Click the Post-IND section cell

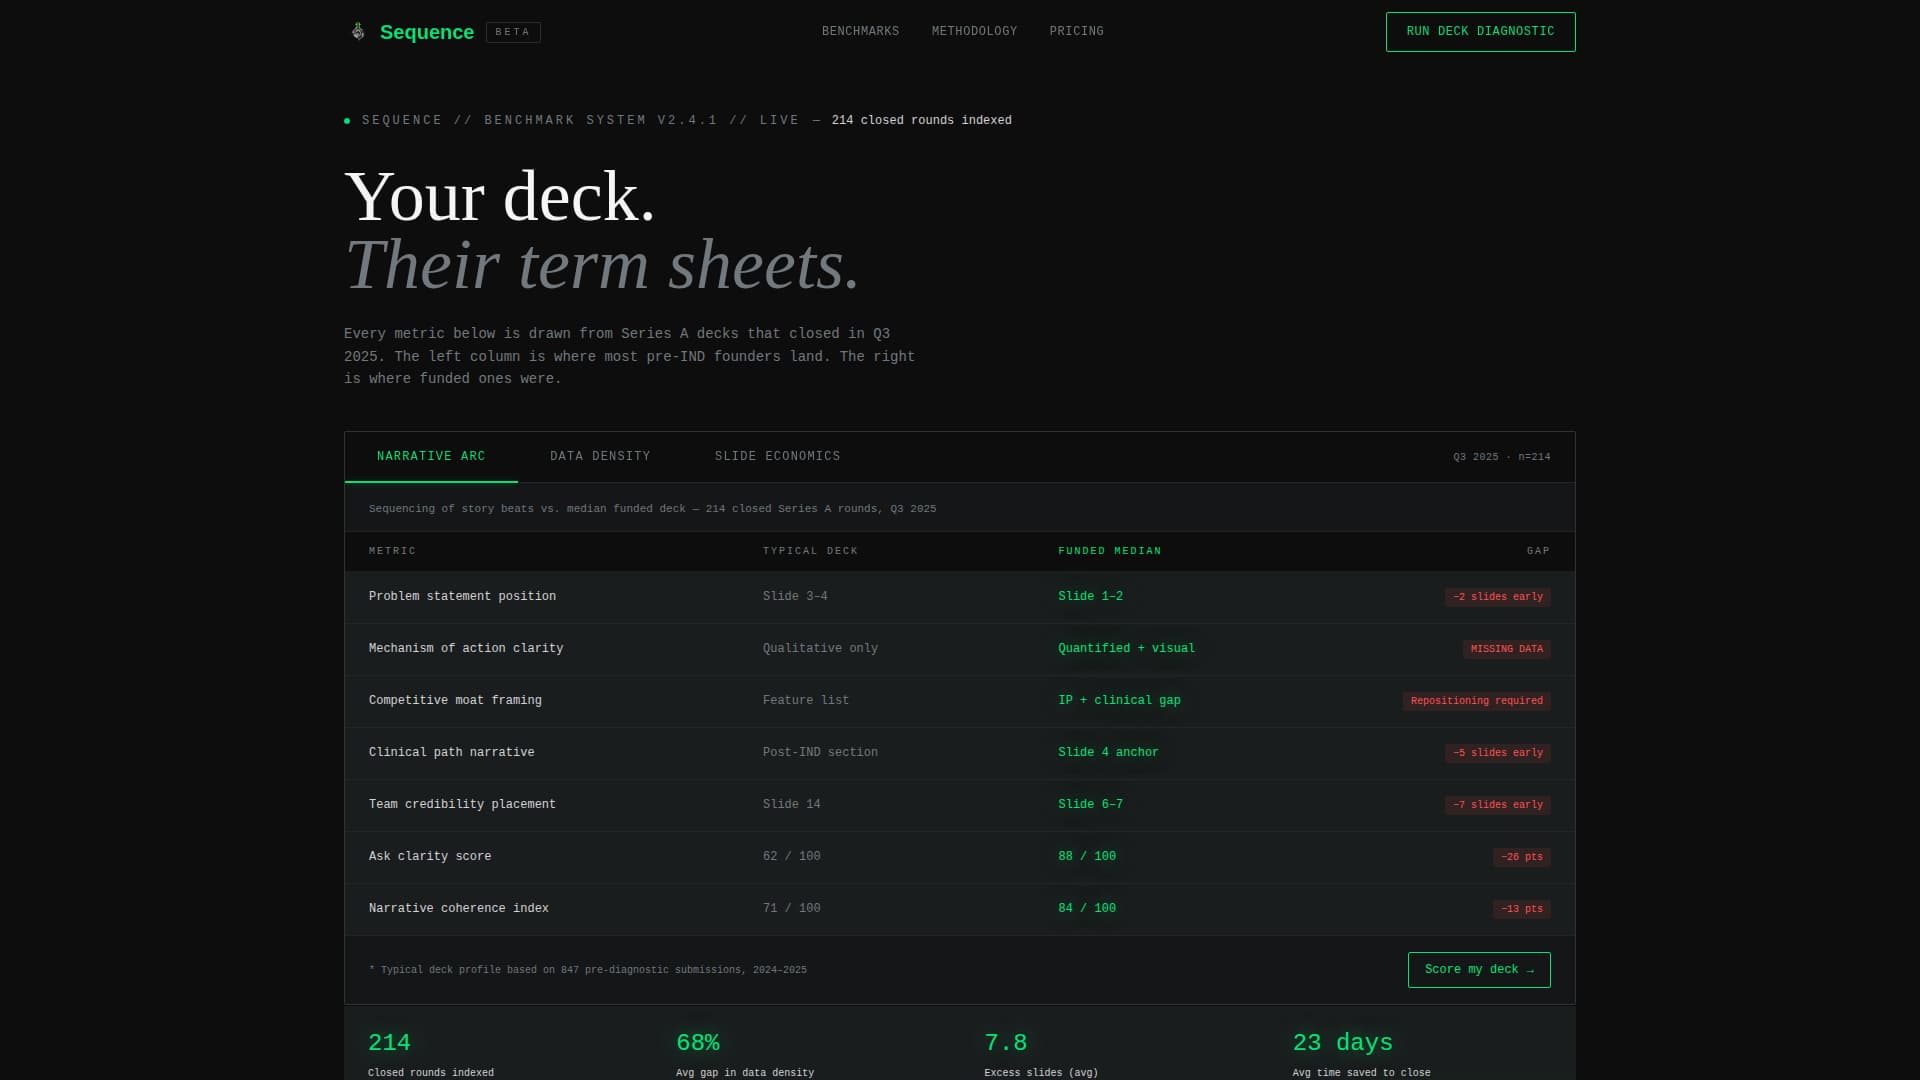coord(820,753)
